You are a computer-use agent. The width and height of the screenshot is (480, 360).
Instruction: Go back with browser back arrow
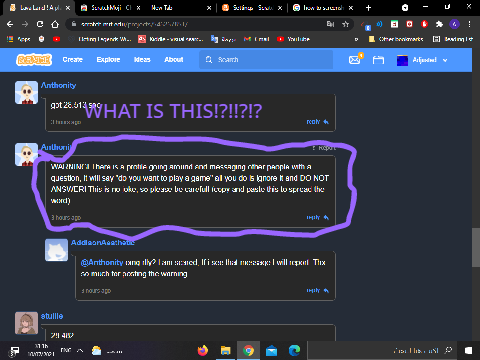(10, 24)
